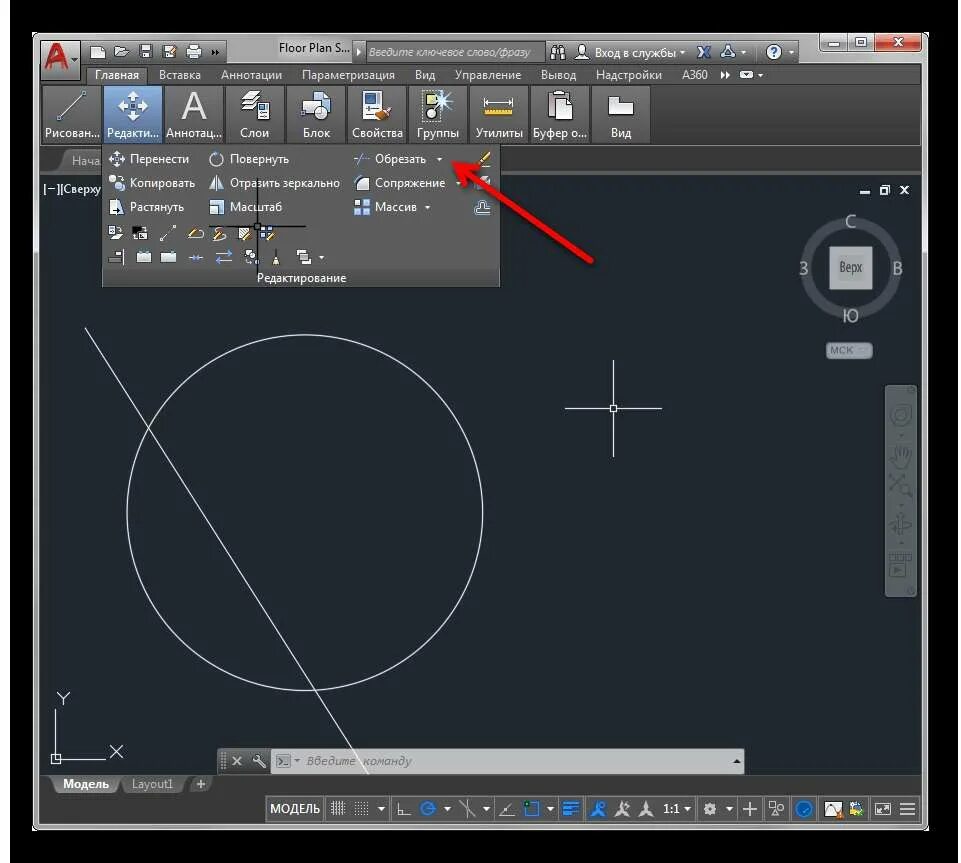The height and width of the screenshot is (863, 961).
Task: Open the Вывод ribbon tab
Action: [x=558, y=75]
